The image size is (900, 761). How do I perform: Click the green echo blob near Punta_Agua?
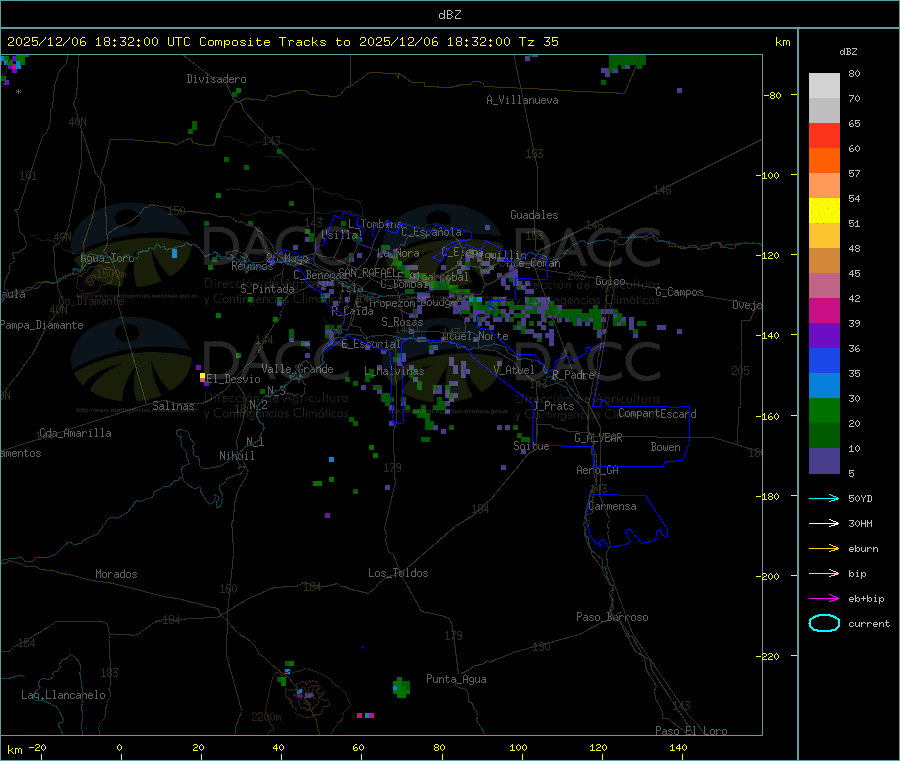401,687
